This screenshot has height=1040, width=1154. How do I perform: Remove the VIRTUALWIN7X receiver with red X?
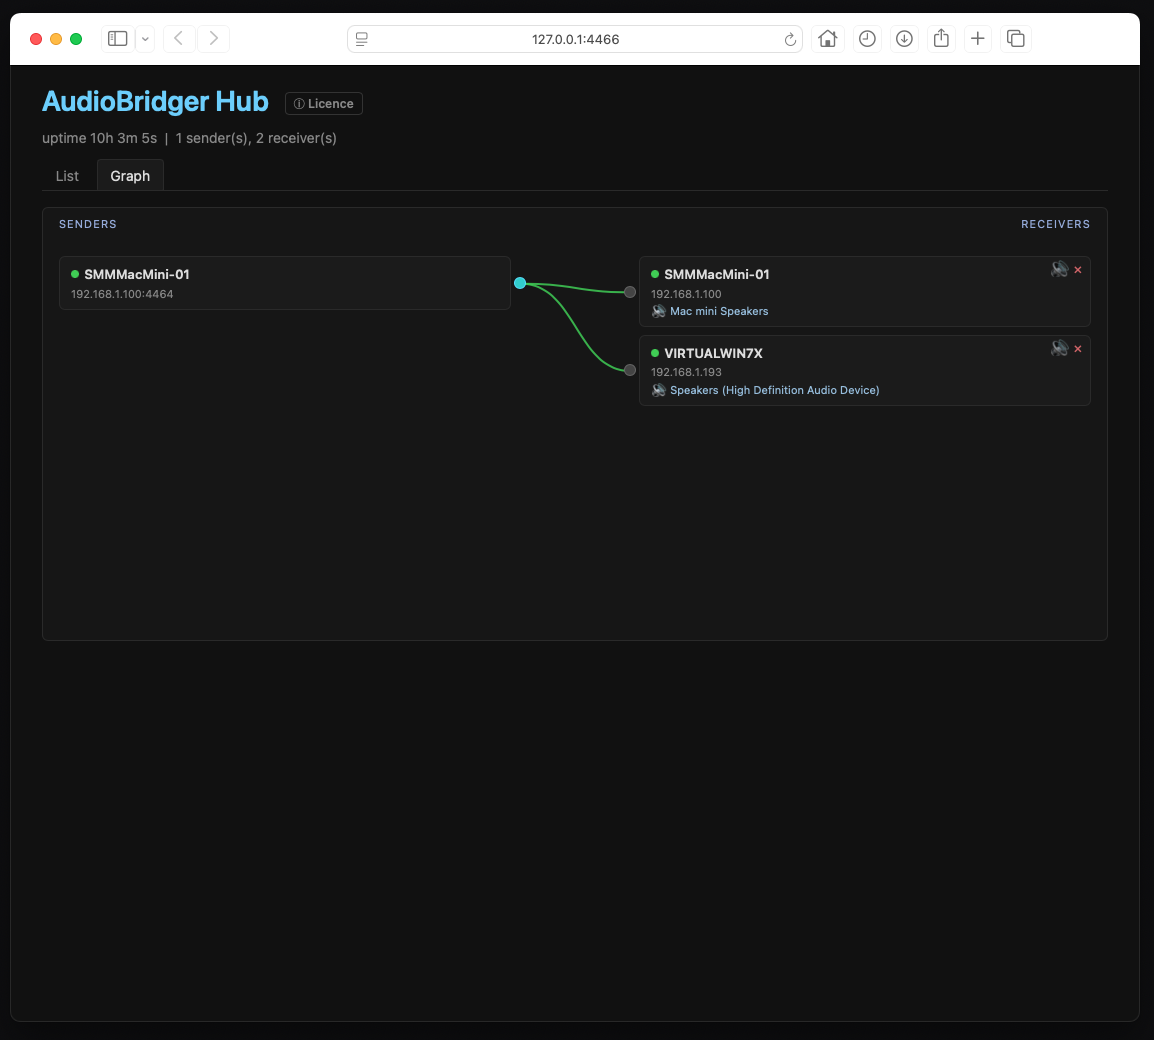click(1077, 349)
